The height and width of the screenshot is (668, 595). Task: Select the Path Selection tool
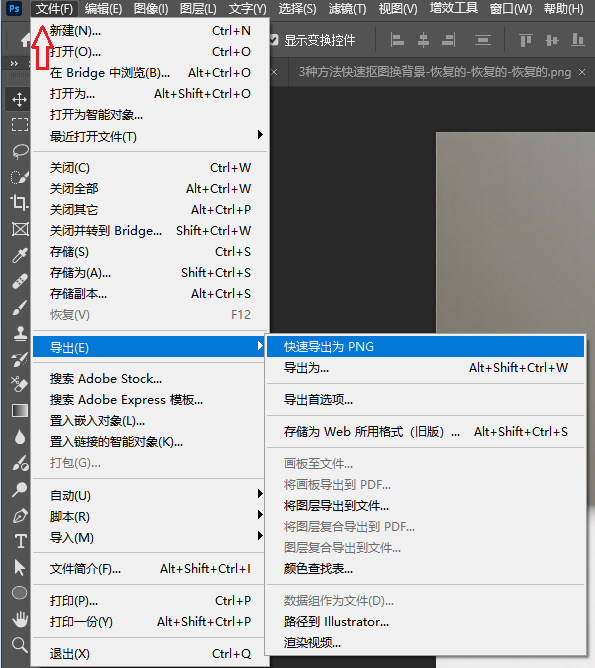(20, 567)
